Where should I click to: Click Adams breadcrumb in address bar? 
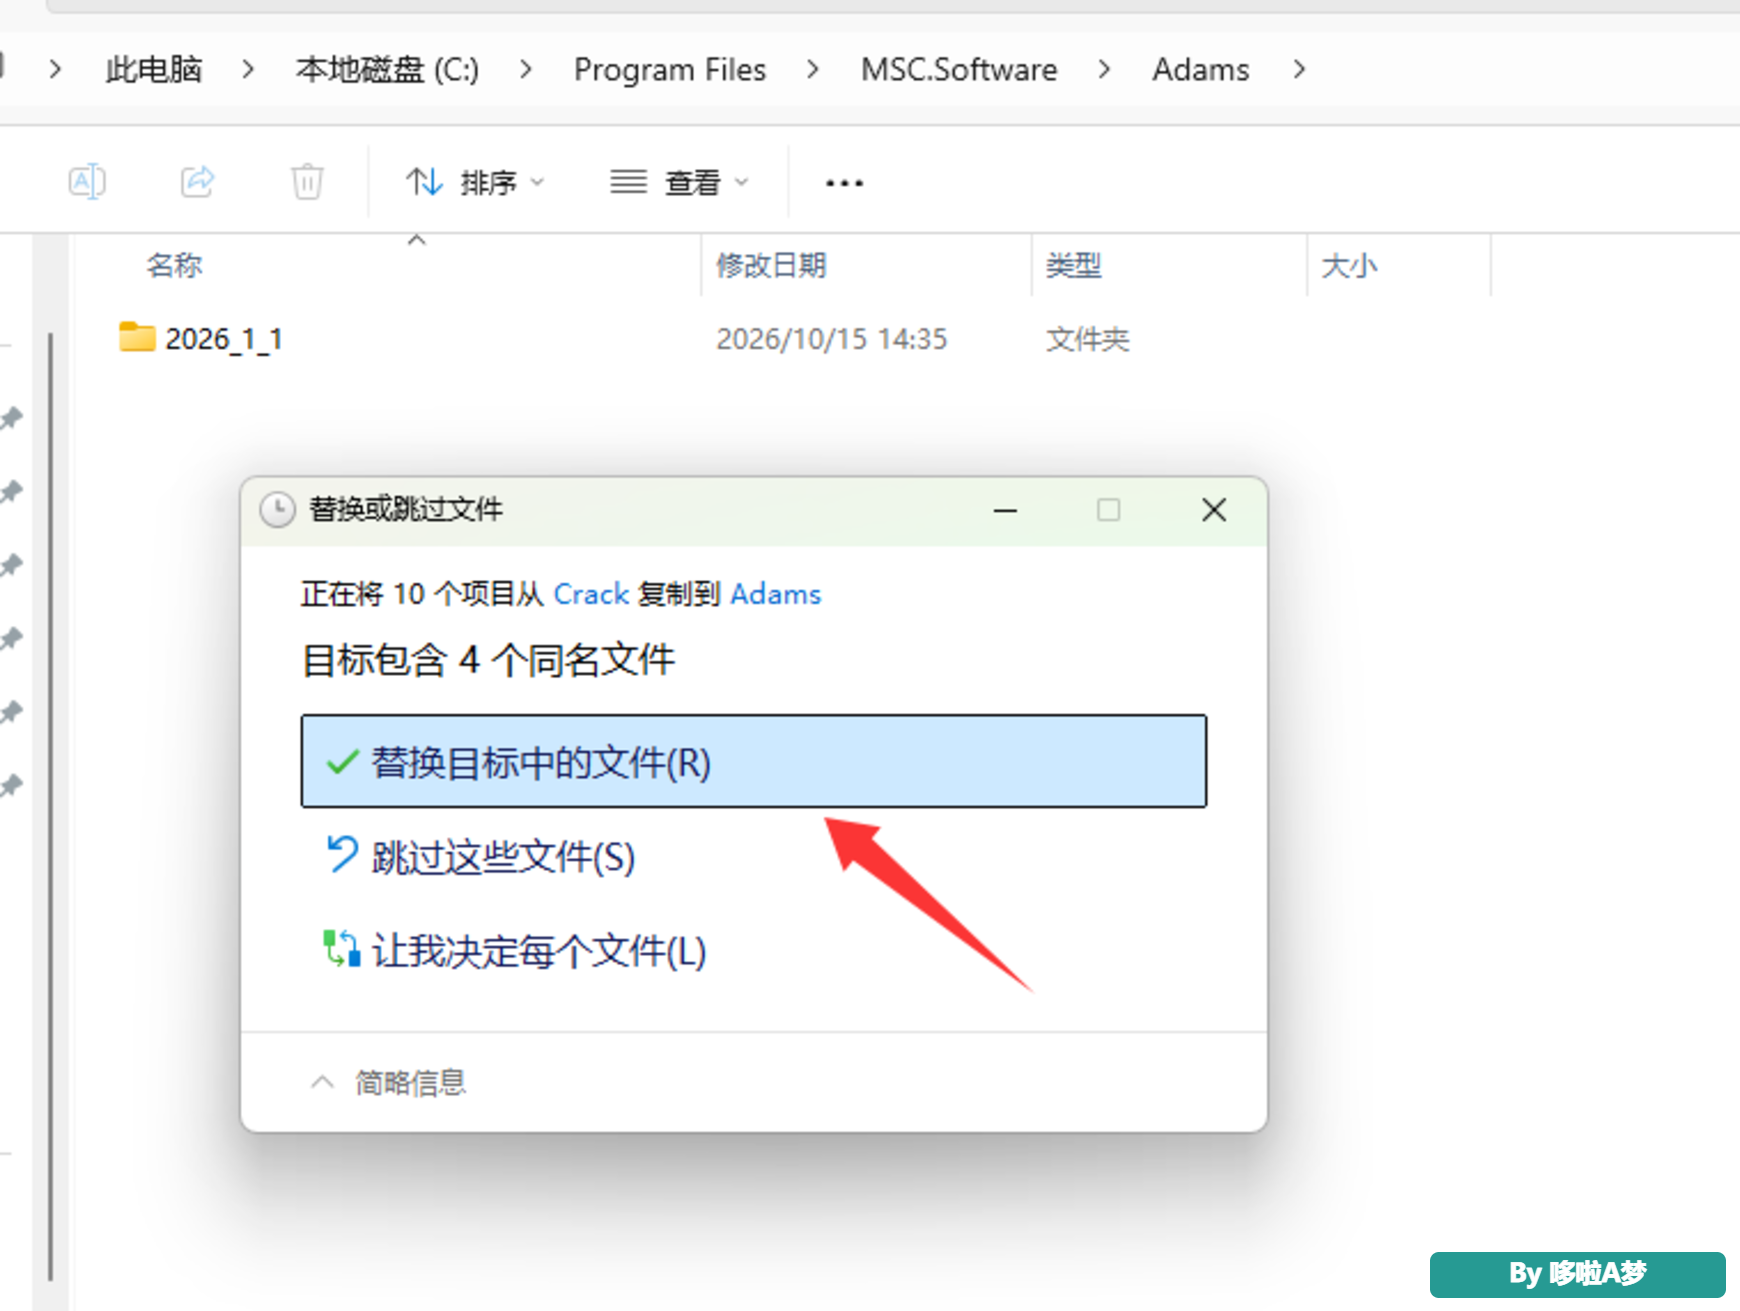tap(1200, 69)
